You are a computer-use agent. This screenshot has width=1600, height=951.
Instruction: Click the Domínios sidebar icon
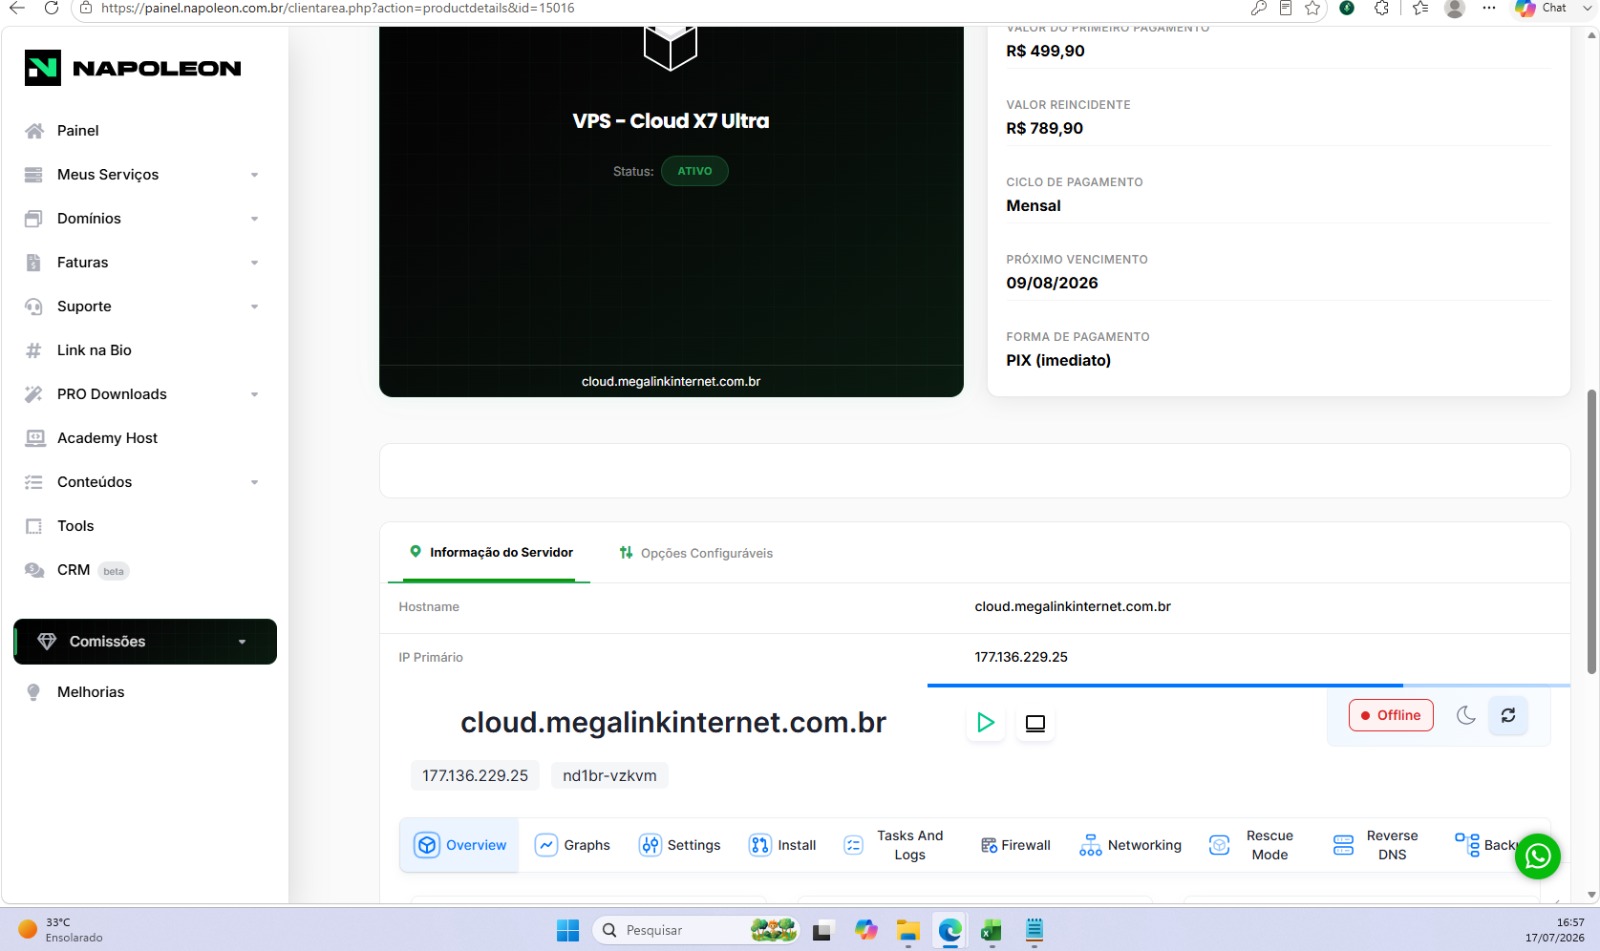(x=34, y=219)
